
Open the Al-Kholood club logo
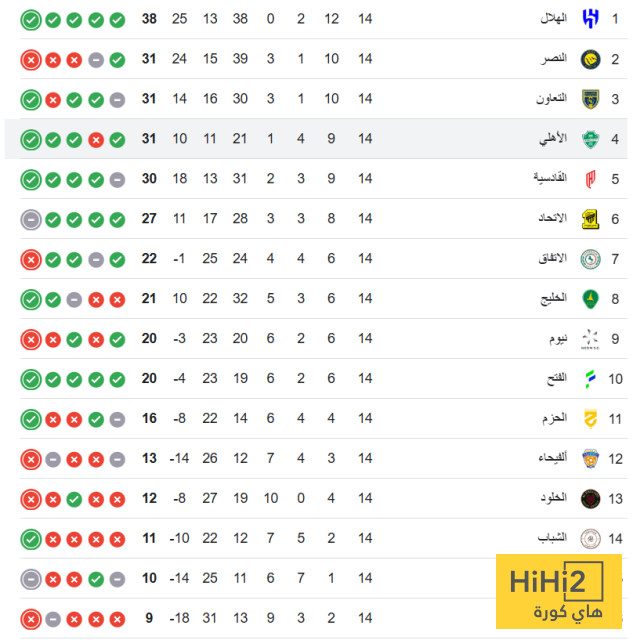tap(590, 498)
